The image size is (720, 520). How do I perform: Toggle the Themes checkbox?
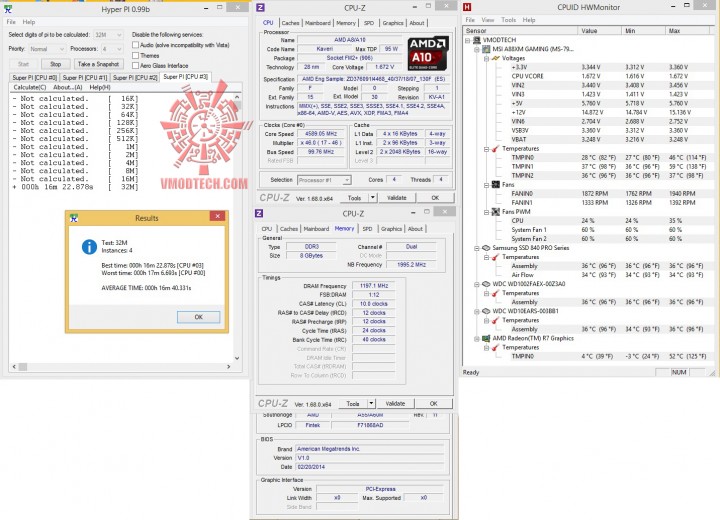[x=135, y=56]
